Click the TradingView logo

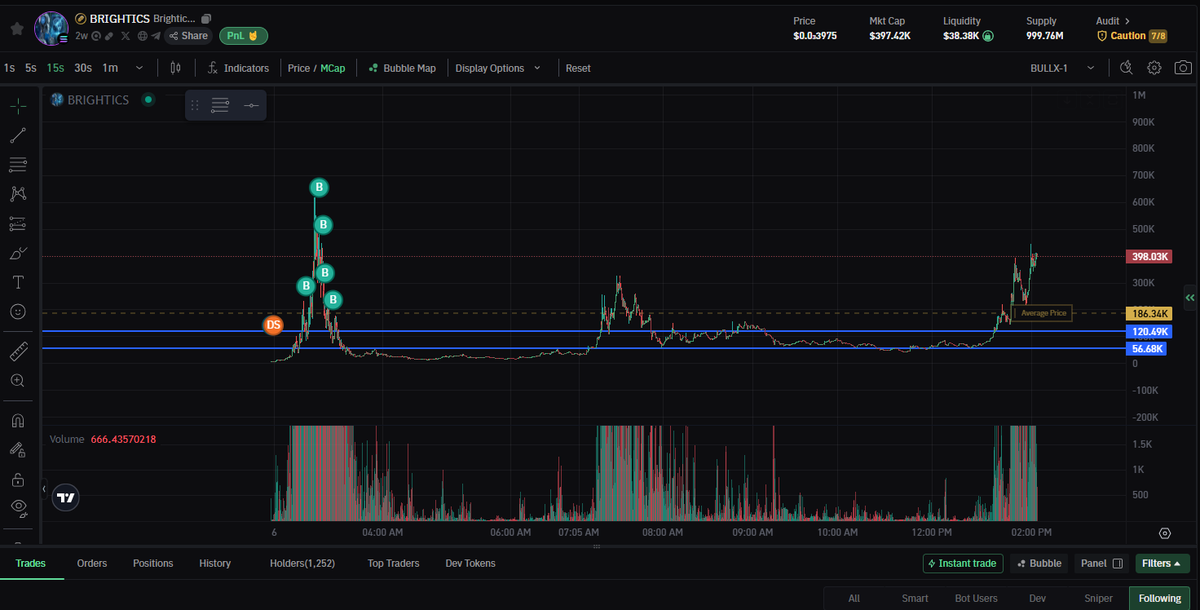coord(66,497)
